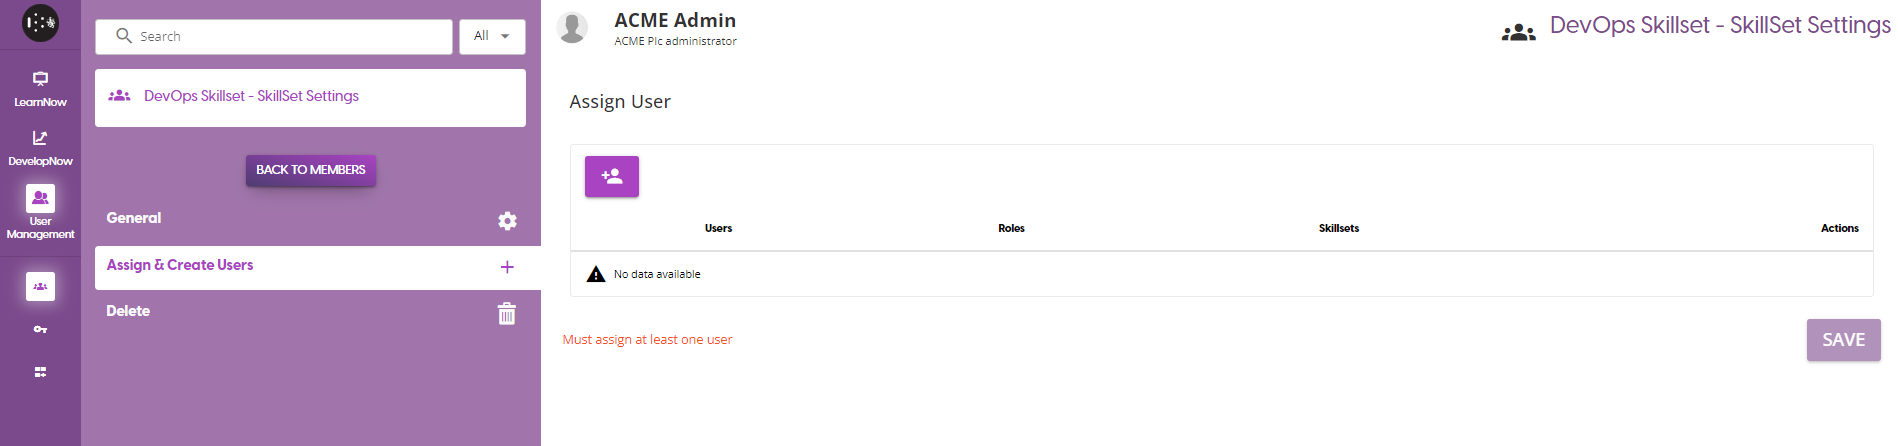Image resolution: width=1898 pixels, height=446 pixels.
Task: Select the Delete menu item
Action: pos(128,311)
